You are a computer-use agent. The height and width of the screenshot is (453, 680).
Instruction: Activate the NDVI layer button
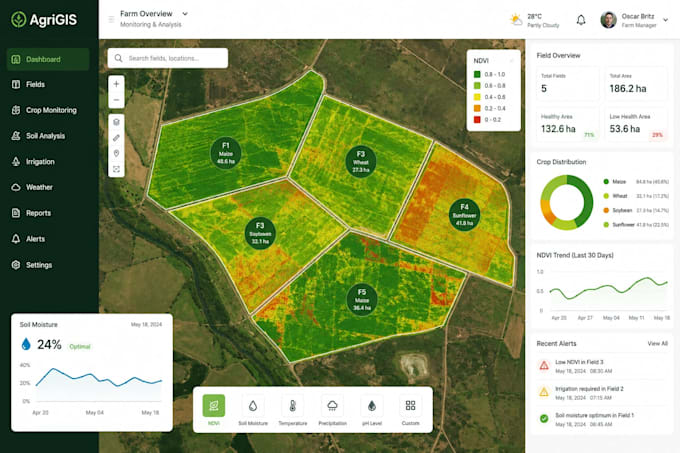[x=214, y=410]
